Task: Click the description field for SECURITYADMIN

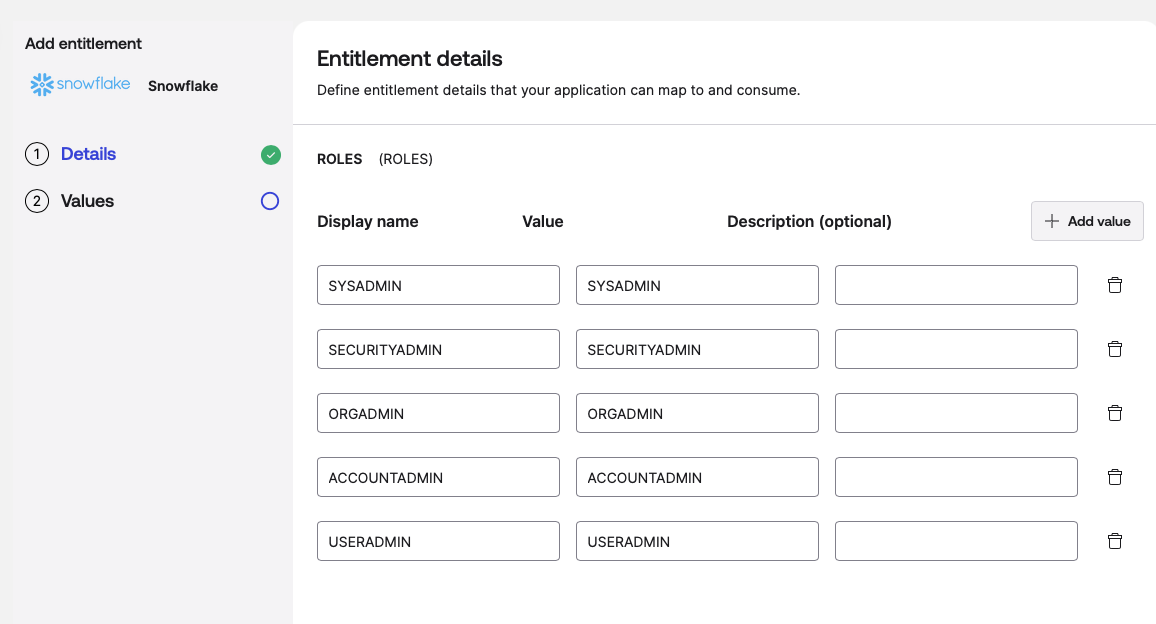Action: pos(955,349)
